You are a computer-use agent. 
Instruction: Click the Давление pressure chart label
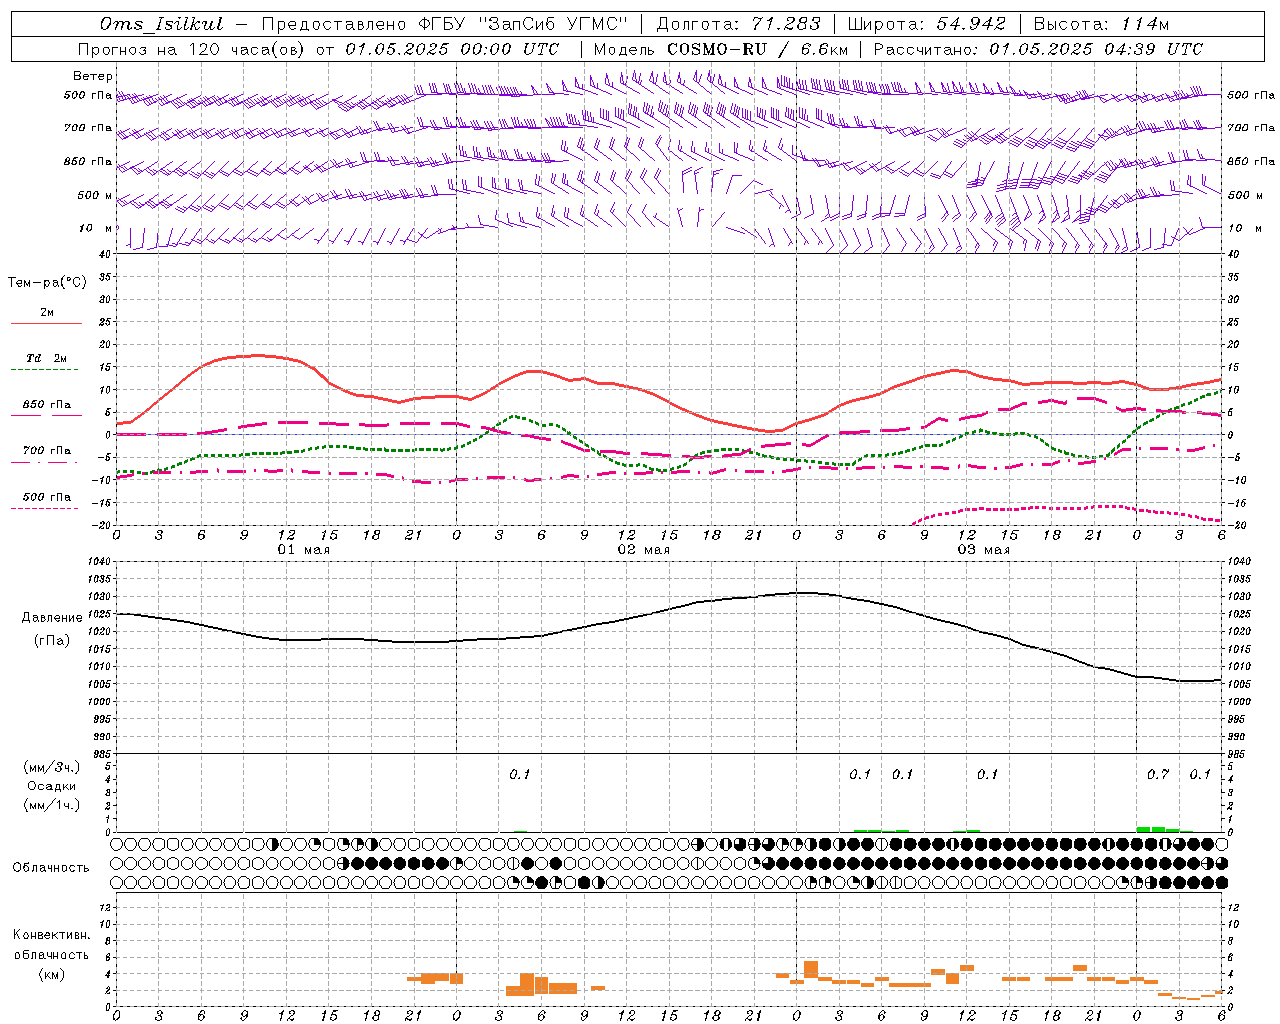tap(51, 618)
